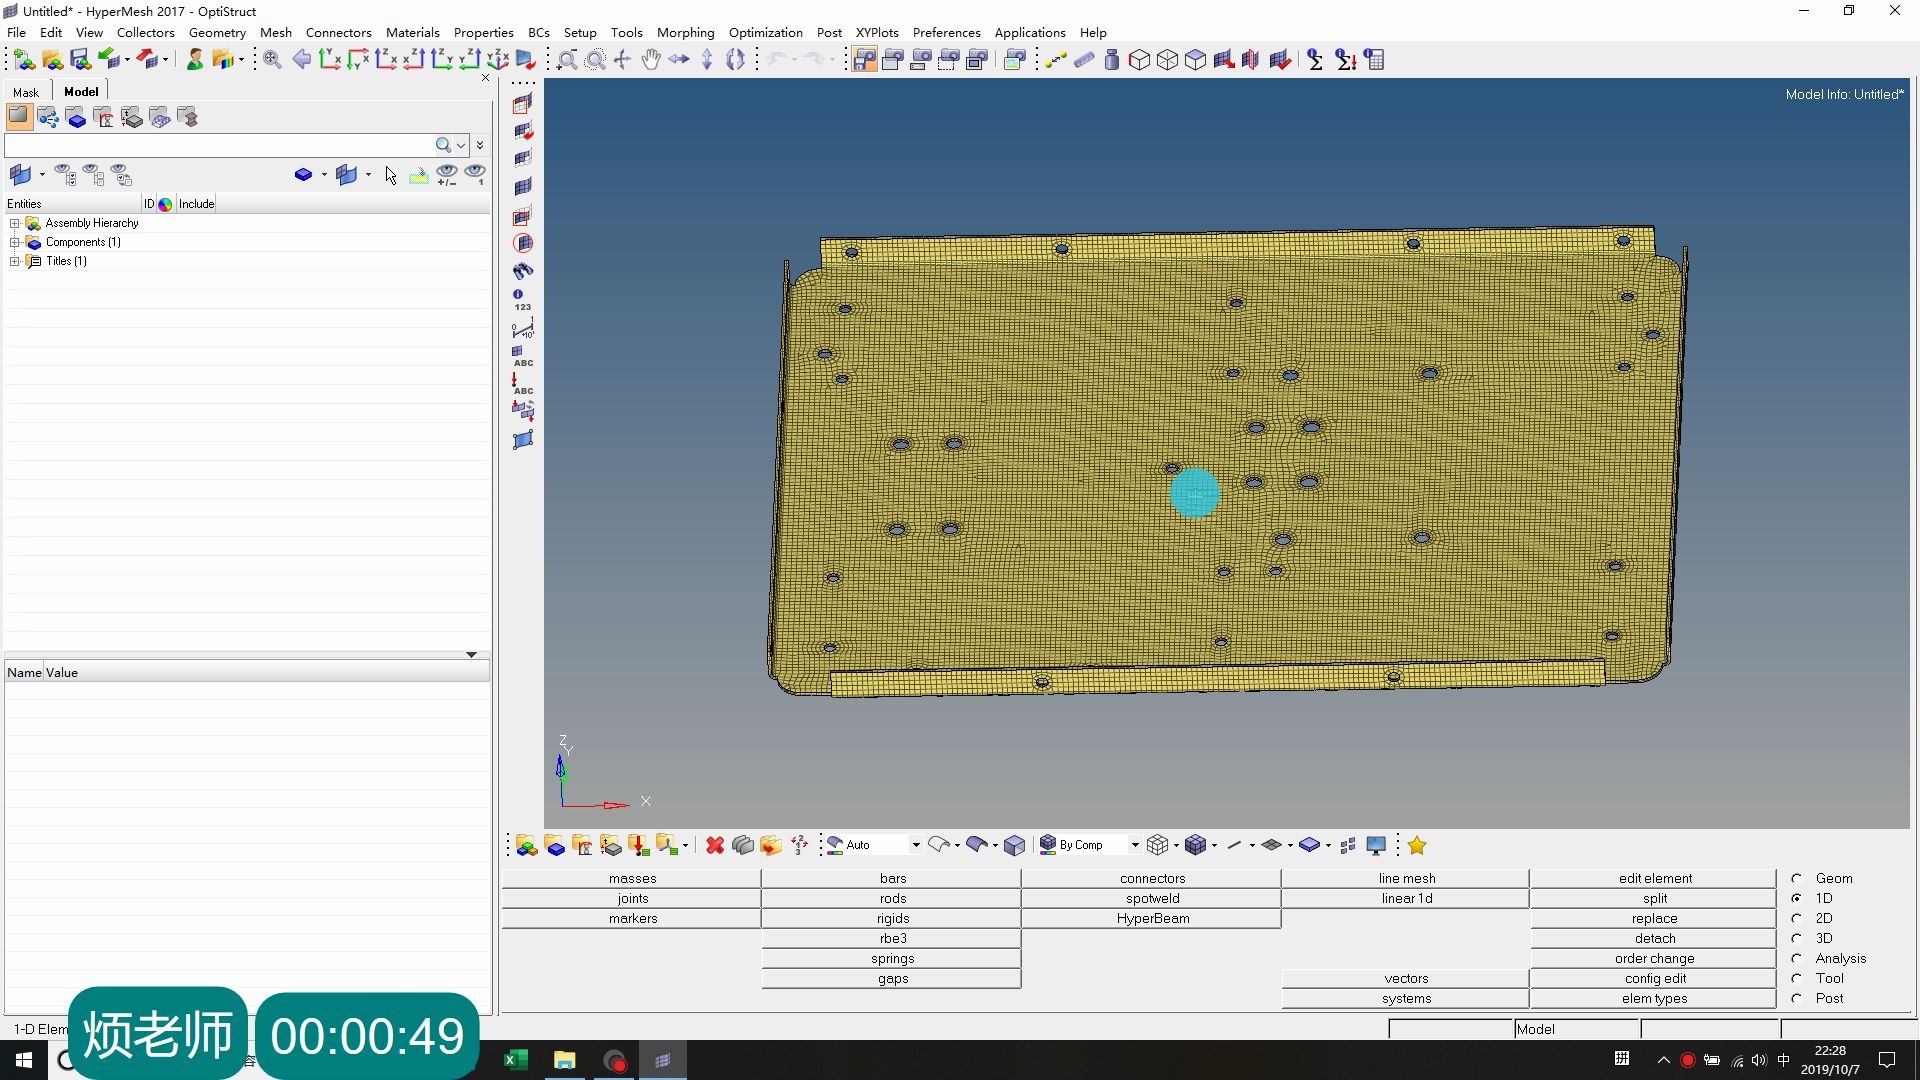Expand the Components (1) tree node

[x=15, y=242]
